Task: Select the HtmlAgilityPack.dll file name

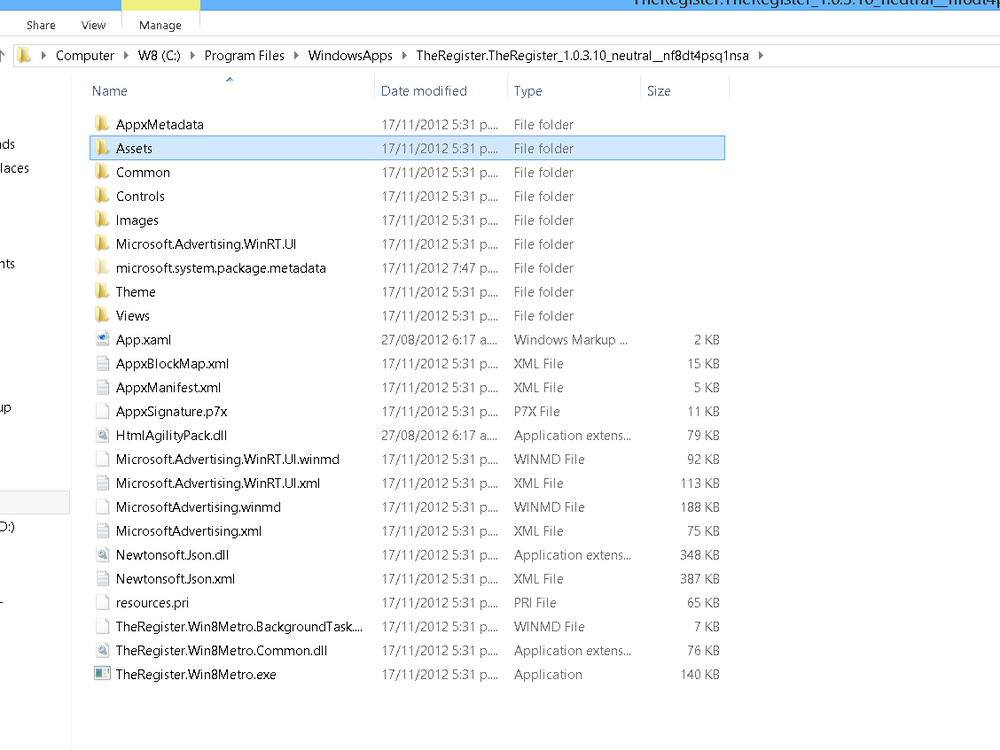Action: click(x=171, y=435)
